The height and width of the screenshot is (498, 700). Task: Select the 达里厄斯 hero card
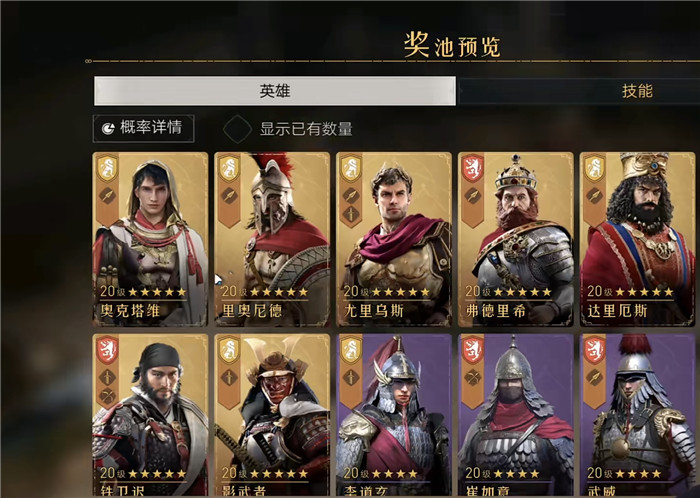click(638, 240)
